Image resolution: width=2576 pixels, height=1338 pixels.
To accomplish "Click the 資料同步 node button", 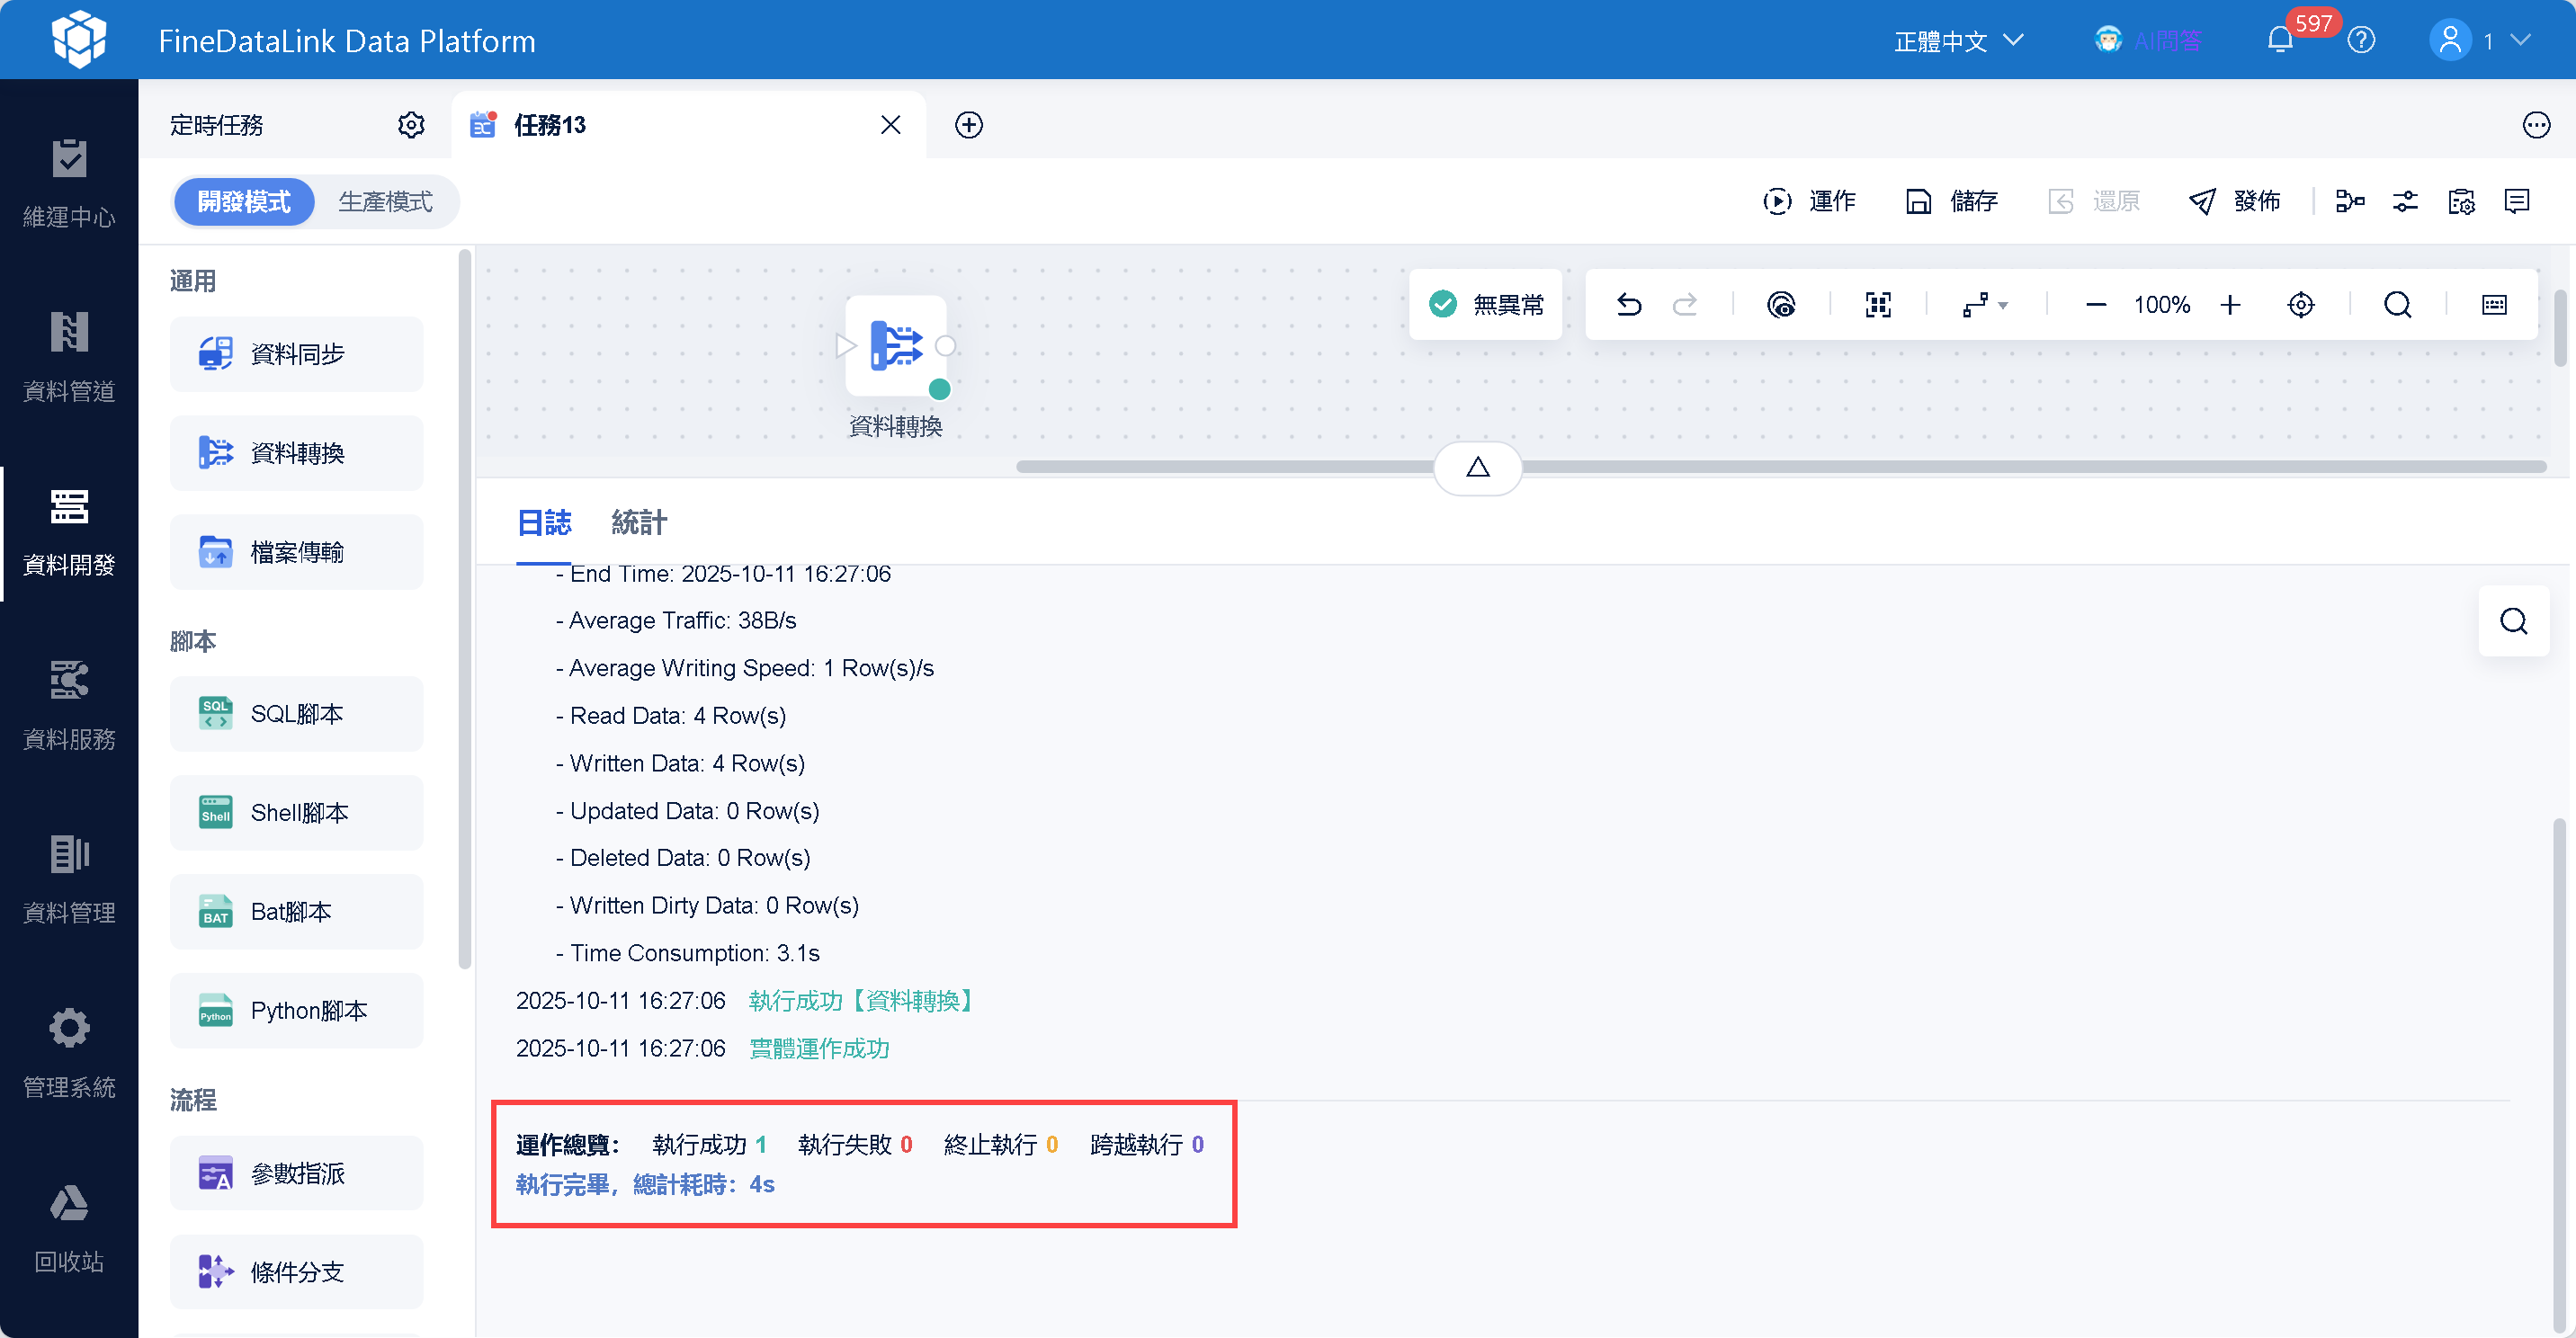I will [x=296, y=354].
